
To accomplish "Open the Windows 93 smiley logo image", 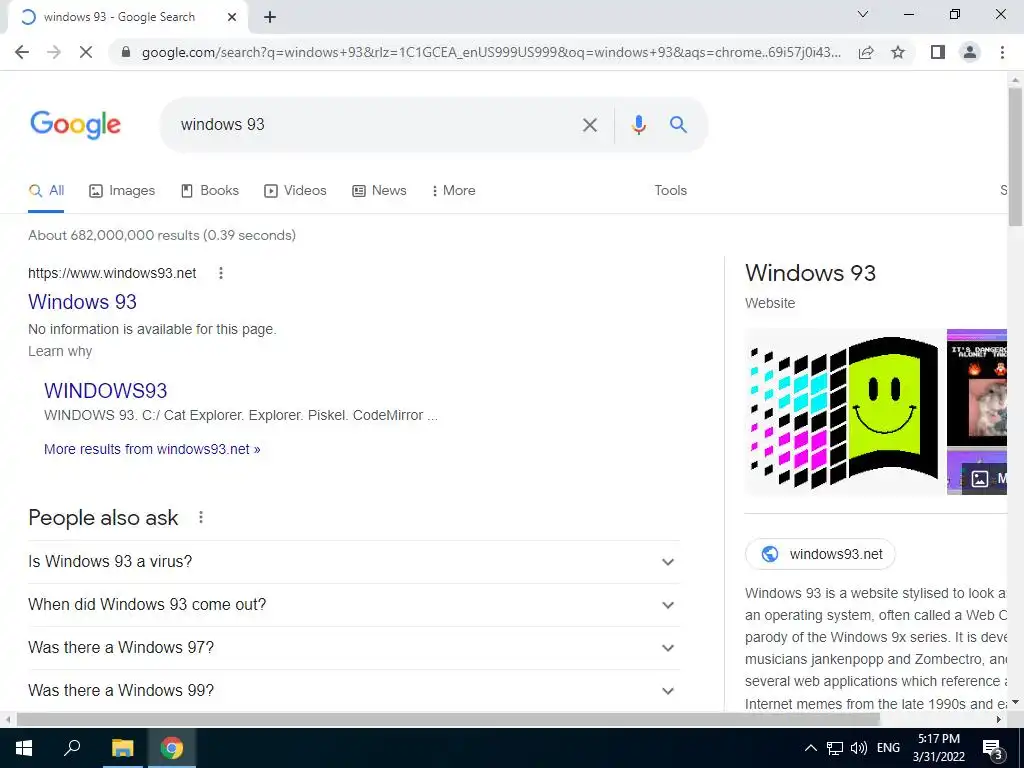I will 844,411.
